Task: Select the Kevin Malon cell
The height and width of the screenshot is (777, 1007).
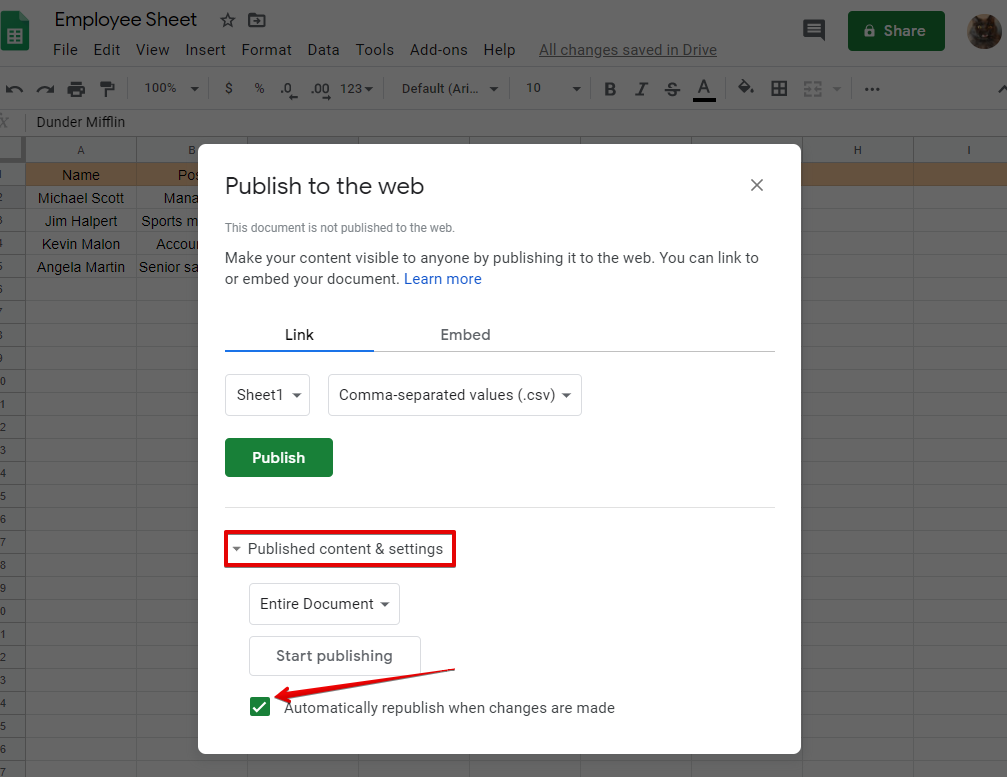Action: [81, 244]
